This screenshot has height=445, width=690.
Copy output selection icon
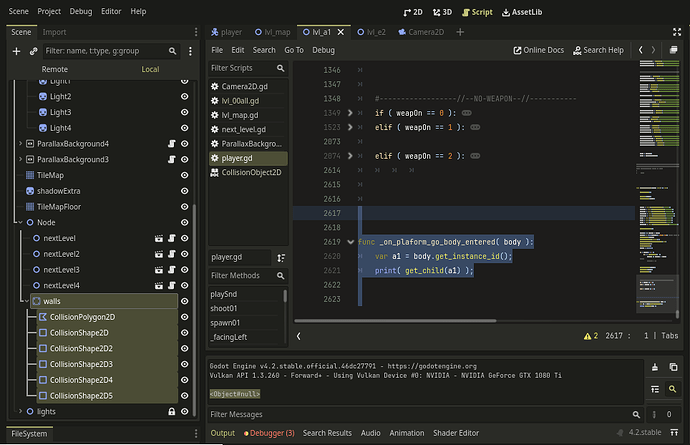[x=673, y=367]
